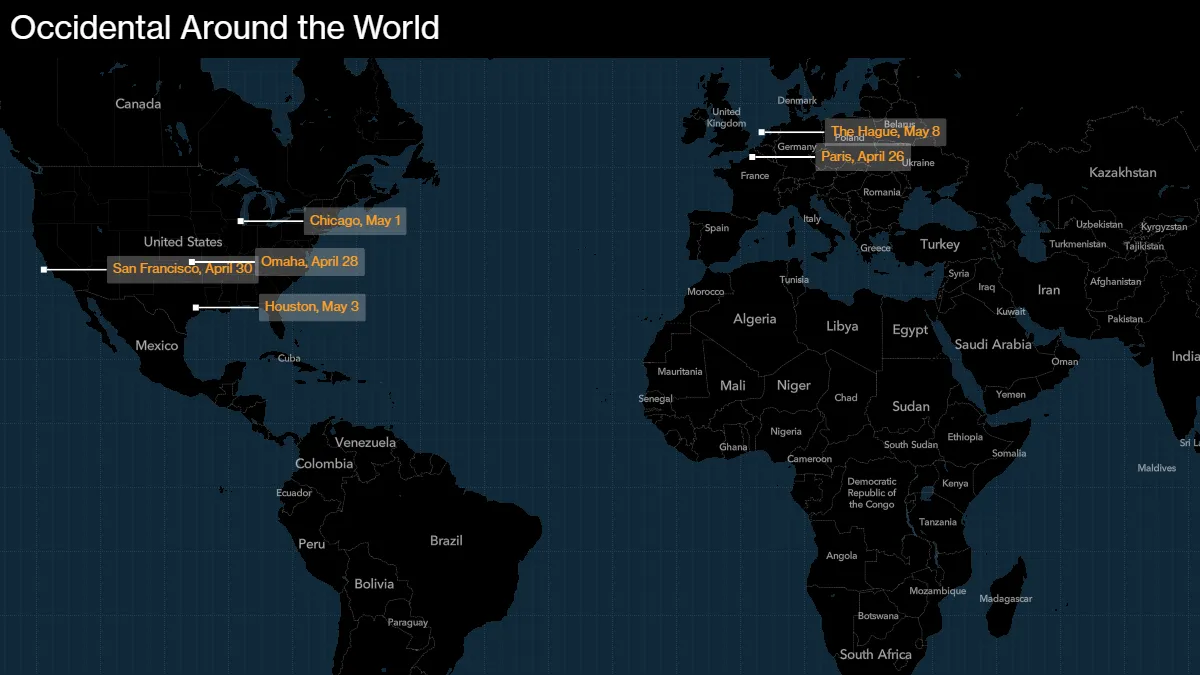
Task: Click The Hague, May 8 callout
Action: coord(886,132)
